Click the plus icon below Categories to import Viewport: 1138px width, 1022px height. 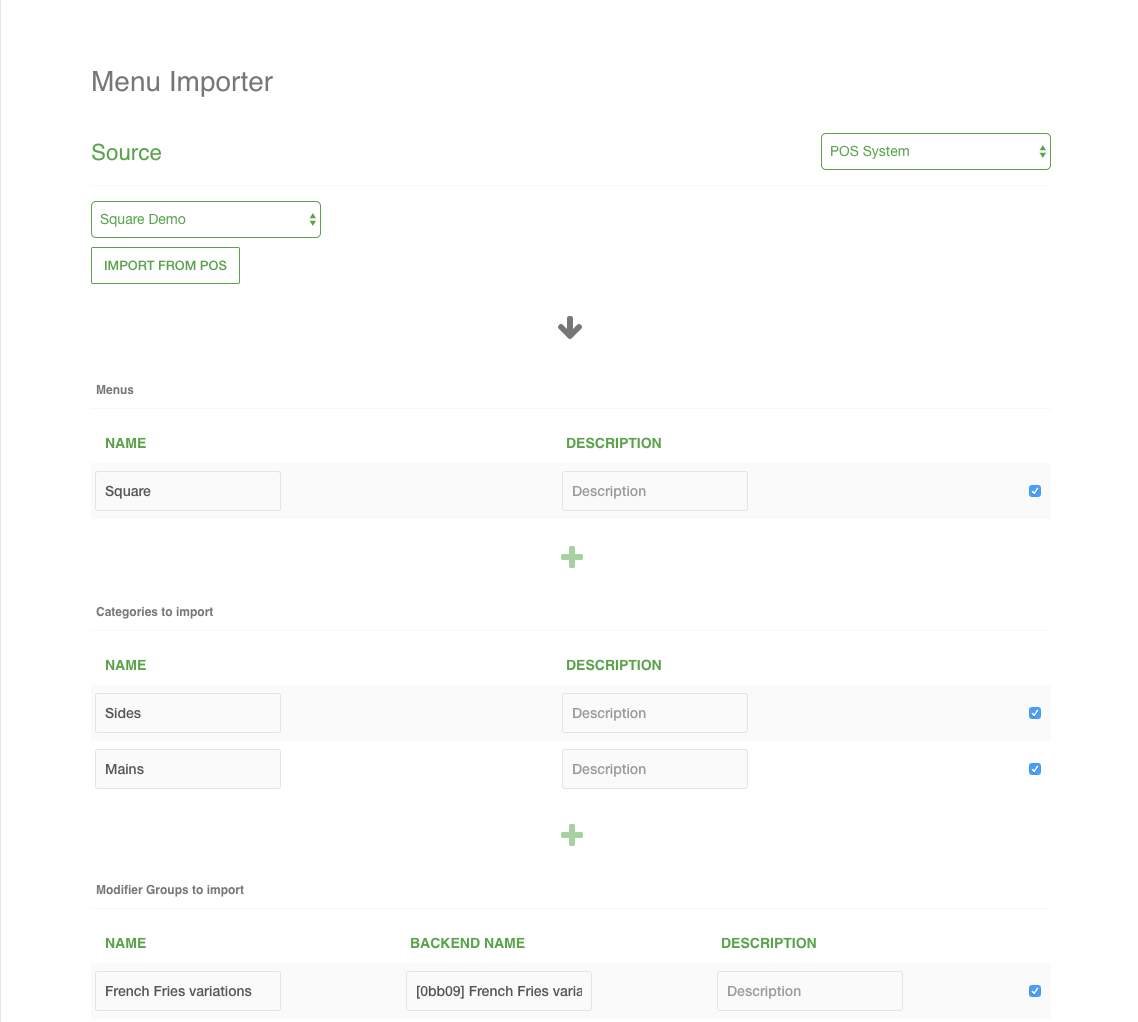pyautogui.click(x=571, y=835)
